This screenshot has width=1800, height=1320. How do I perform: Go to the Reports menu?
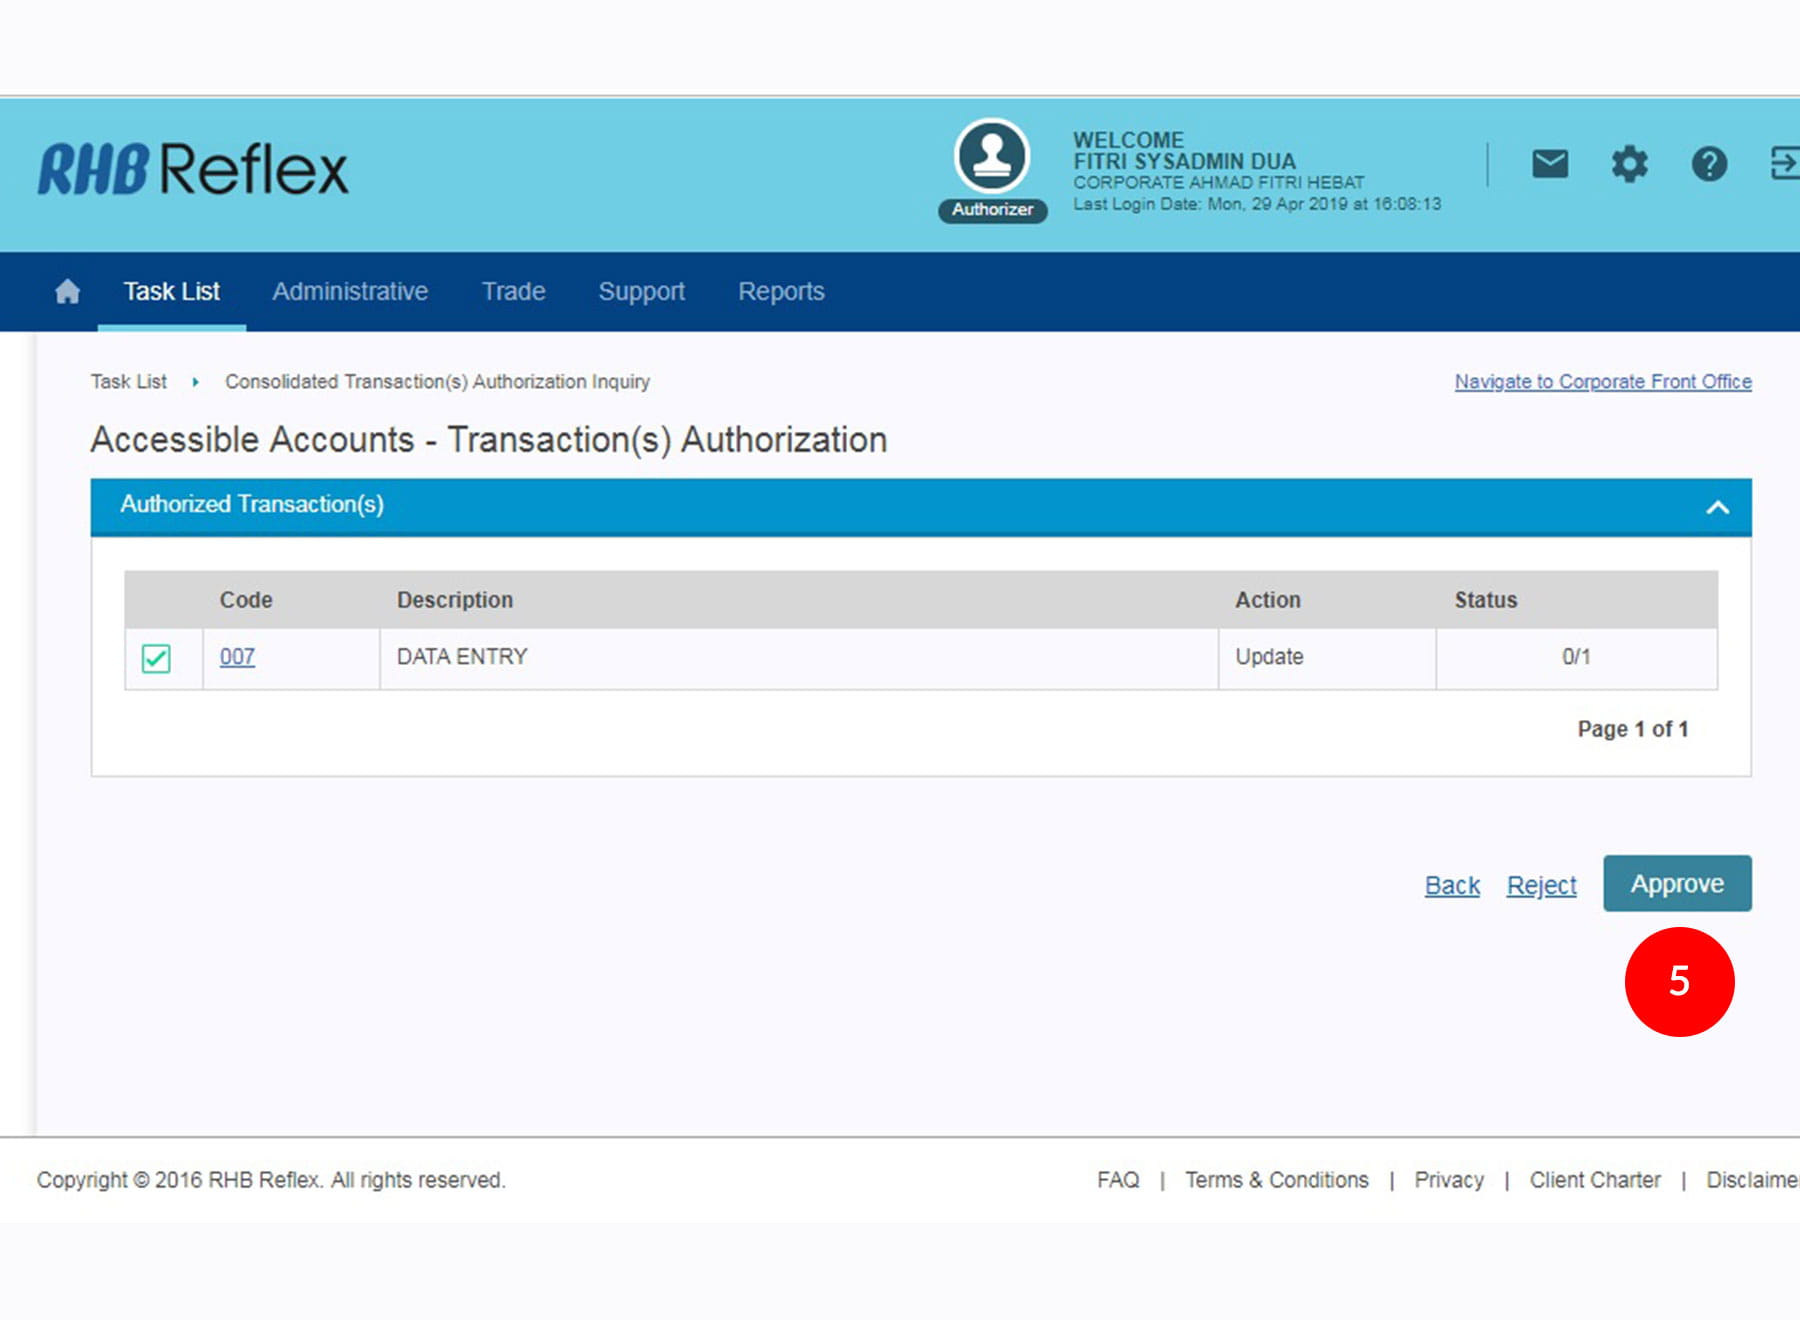tap(781, 292)
